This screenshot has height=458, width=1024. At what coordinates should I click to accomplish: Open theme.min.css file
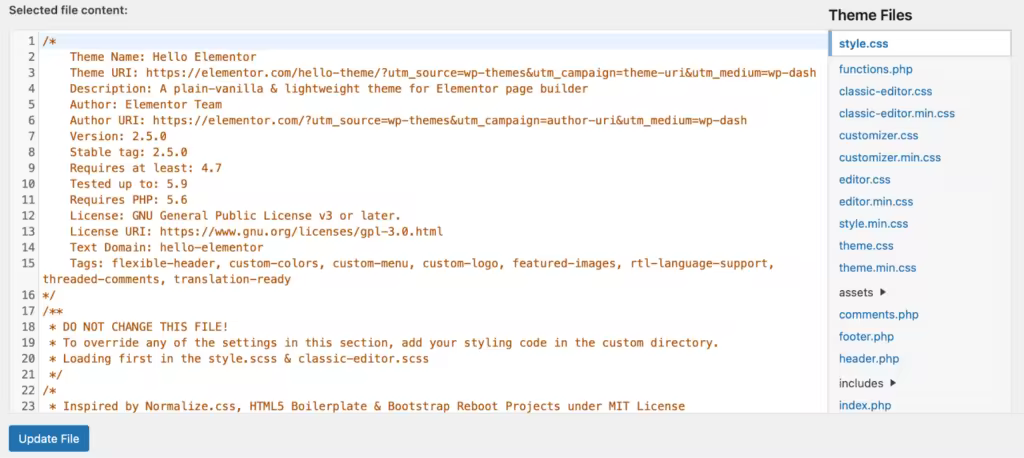pyautogui.click(x=877, y=268)
